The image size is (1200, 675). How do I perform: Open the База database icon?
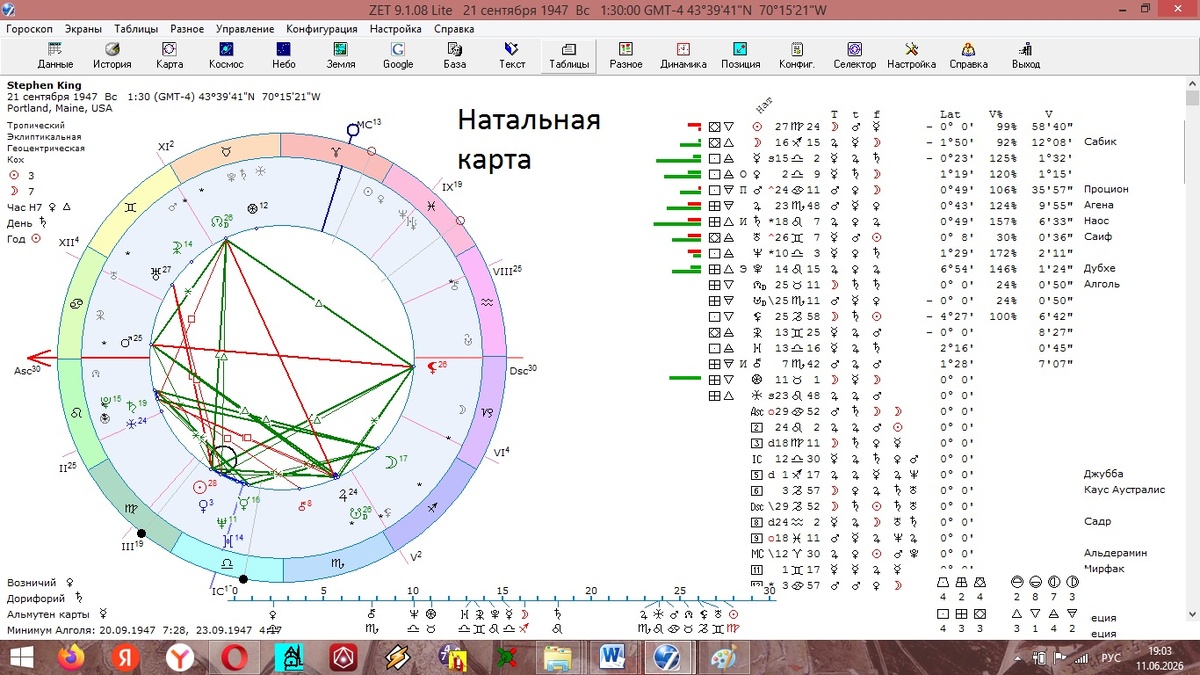click(455, 55)
